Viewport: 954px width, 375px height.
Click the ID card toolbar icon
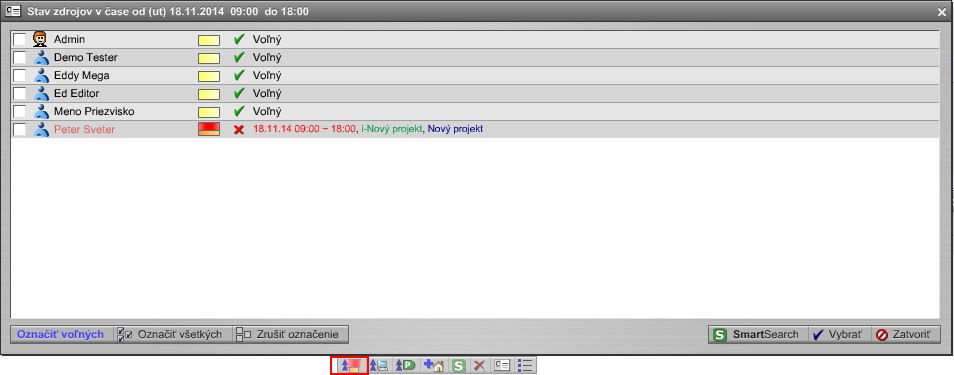tap(502, 365)
